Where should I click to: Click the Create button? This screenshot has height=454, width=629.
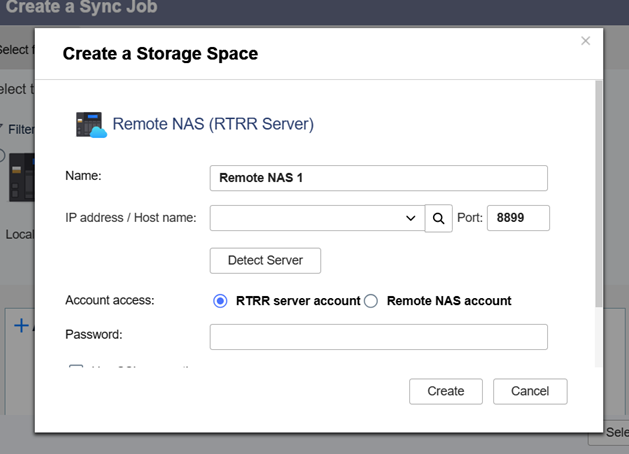tap(445, 391)
